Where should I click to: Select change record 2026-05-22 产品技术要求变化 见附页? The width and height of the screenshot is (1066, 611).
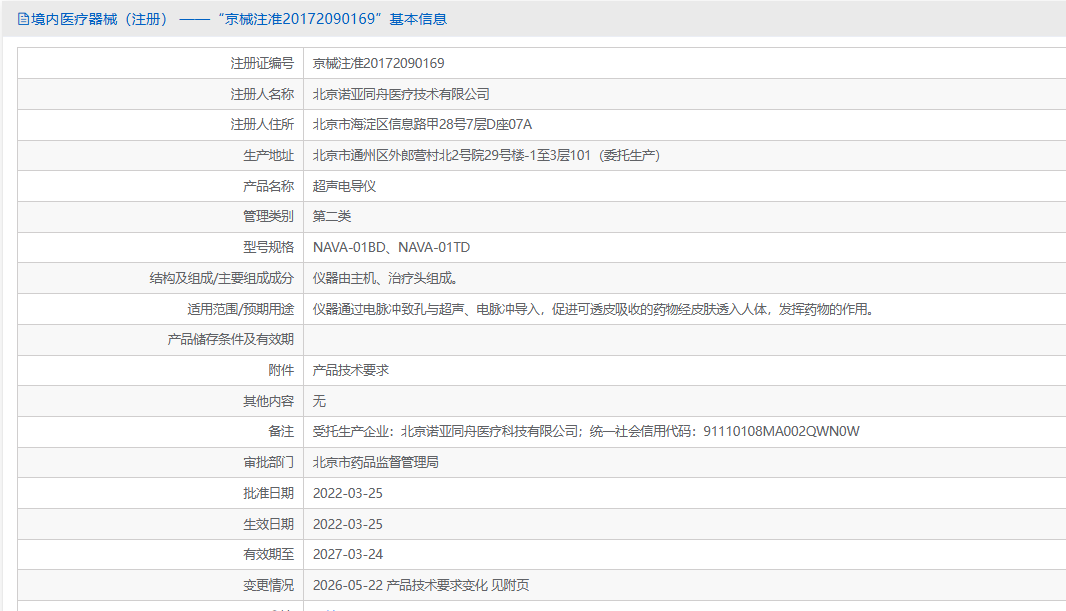click(421, 585)
